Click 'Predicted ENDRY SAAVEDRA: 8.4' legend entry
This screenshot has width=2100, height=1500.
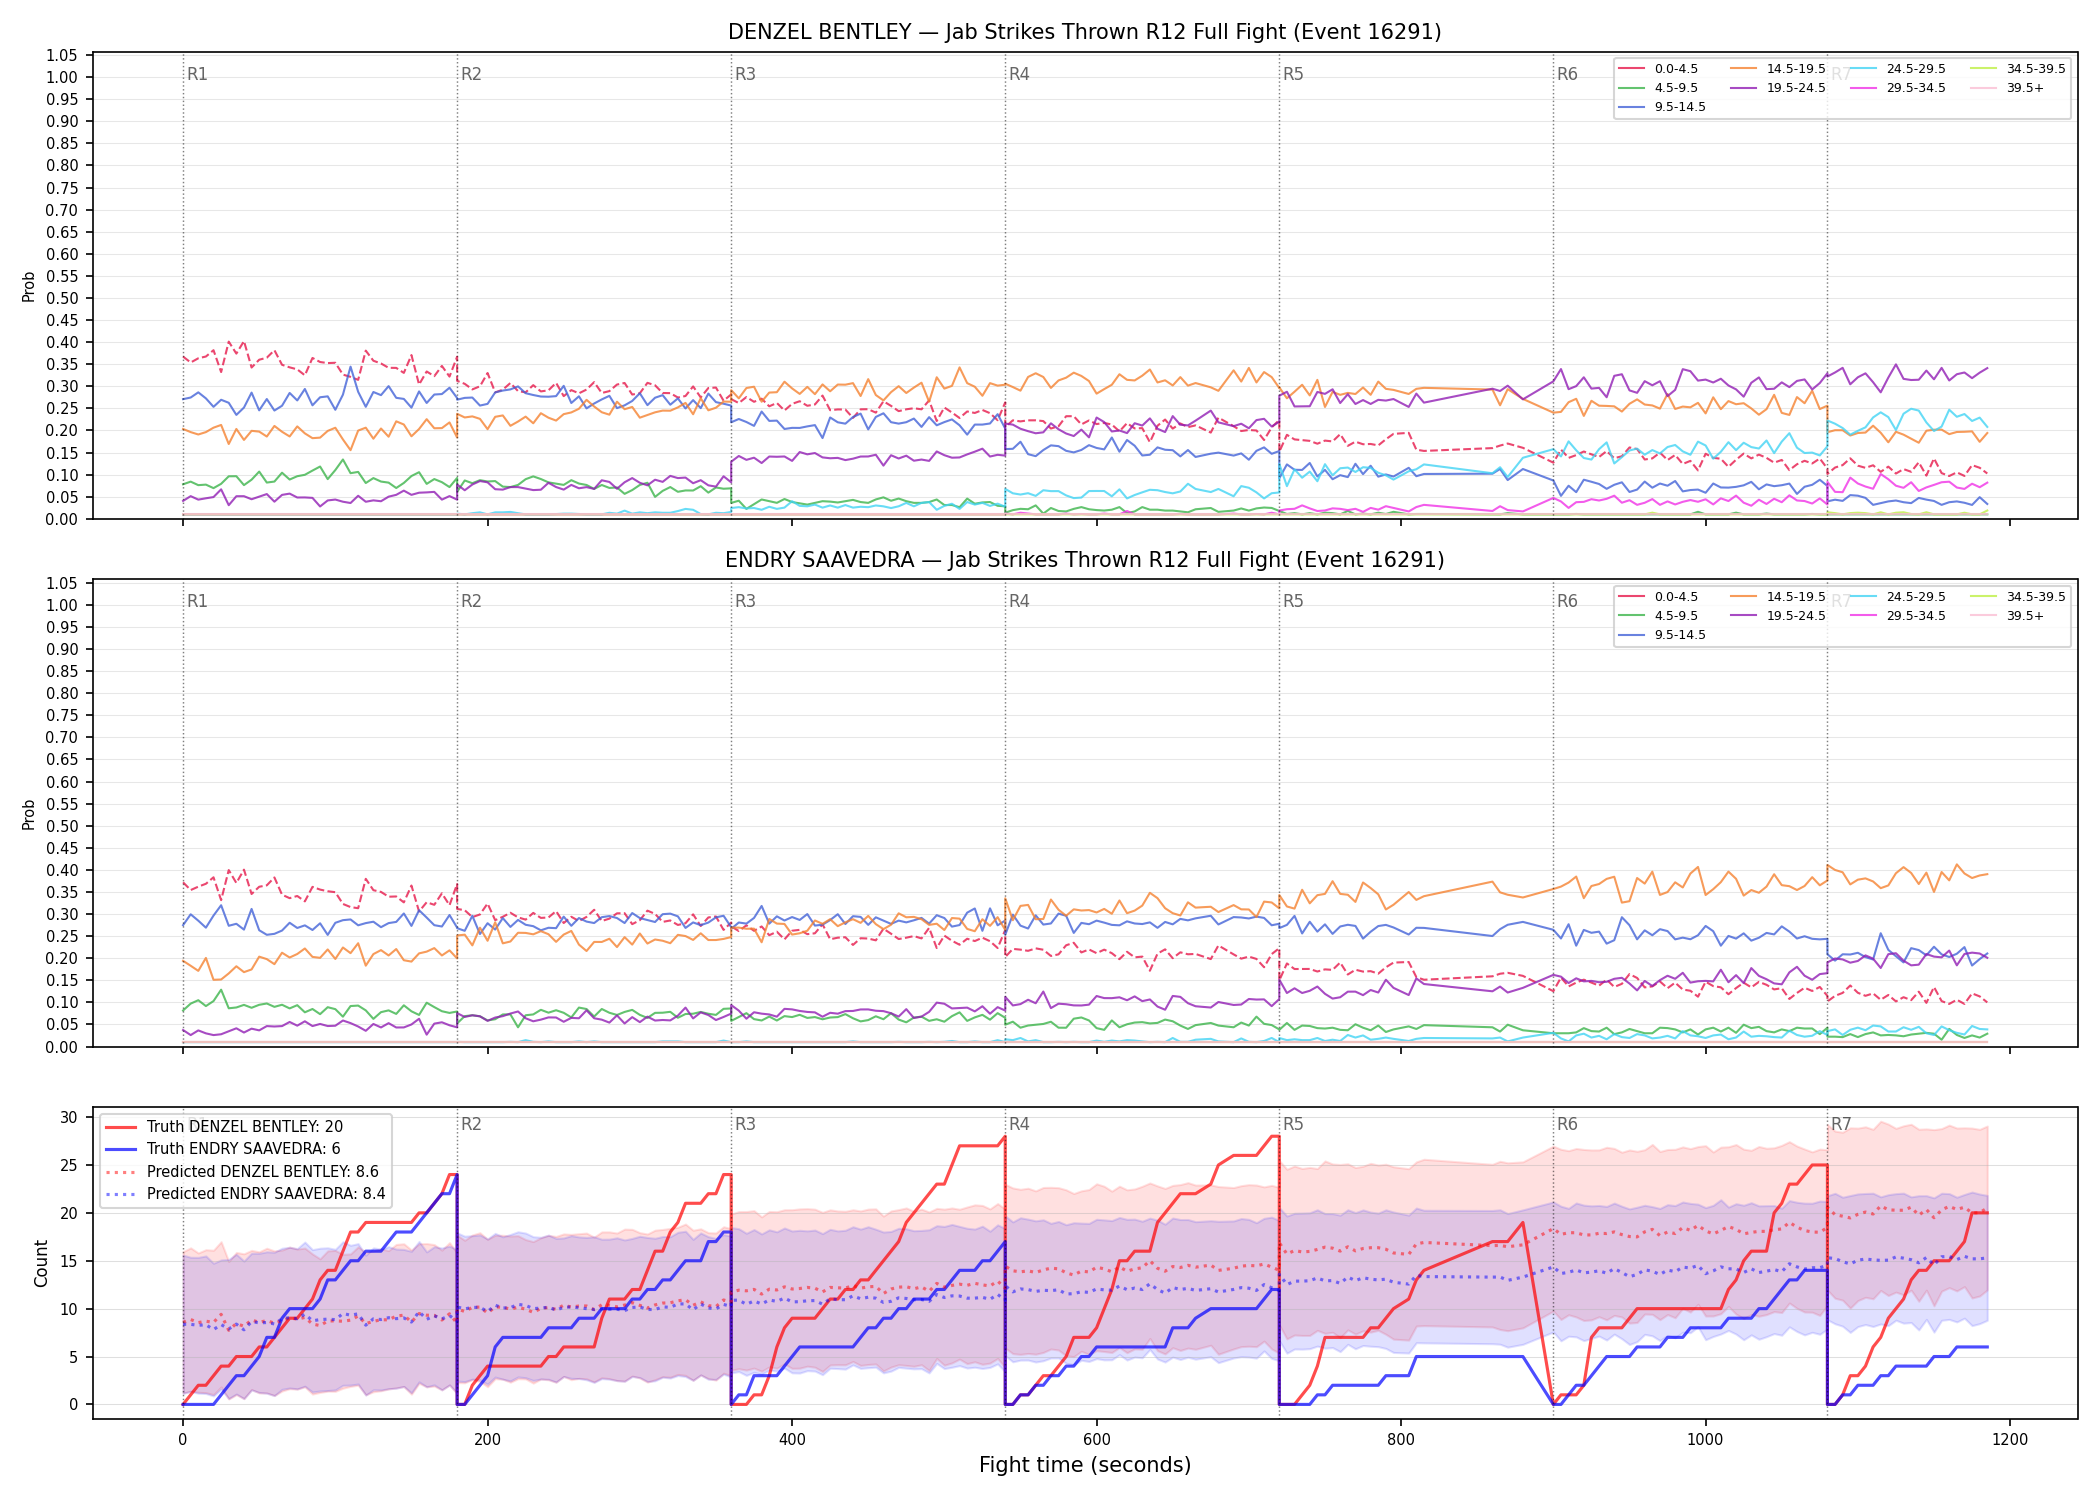click(245, 1194)
